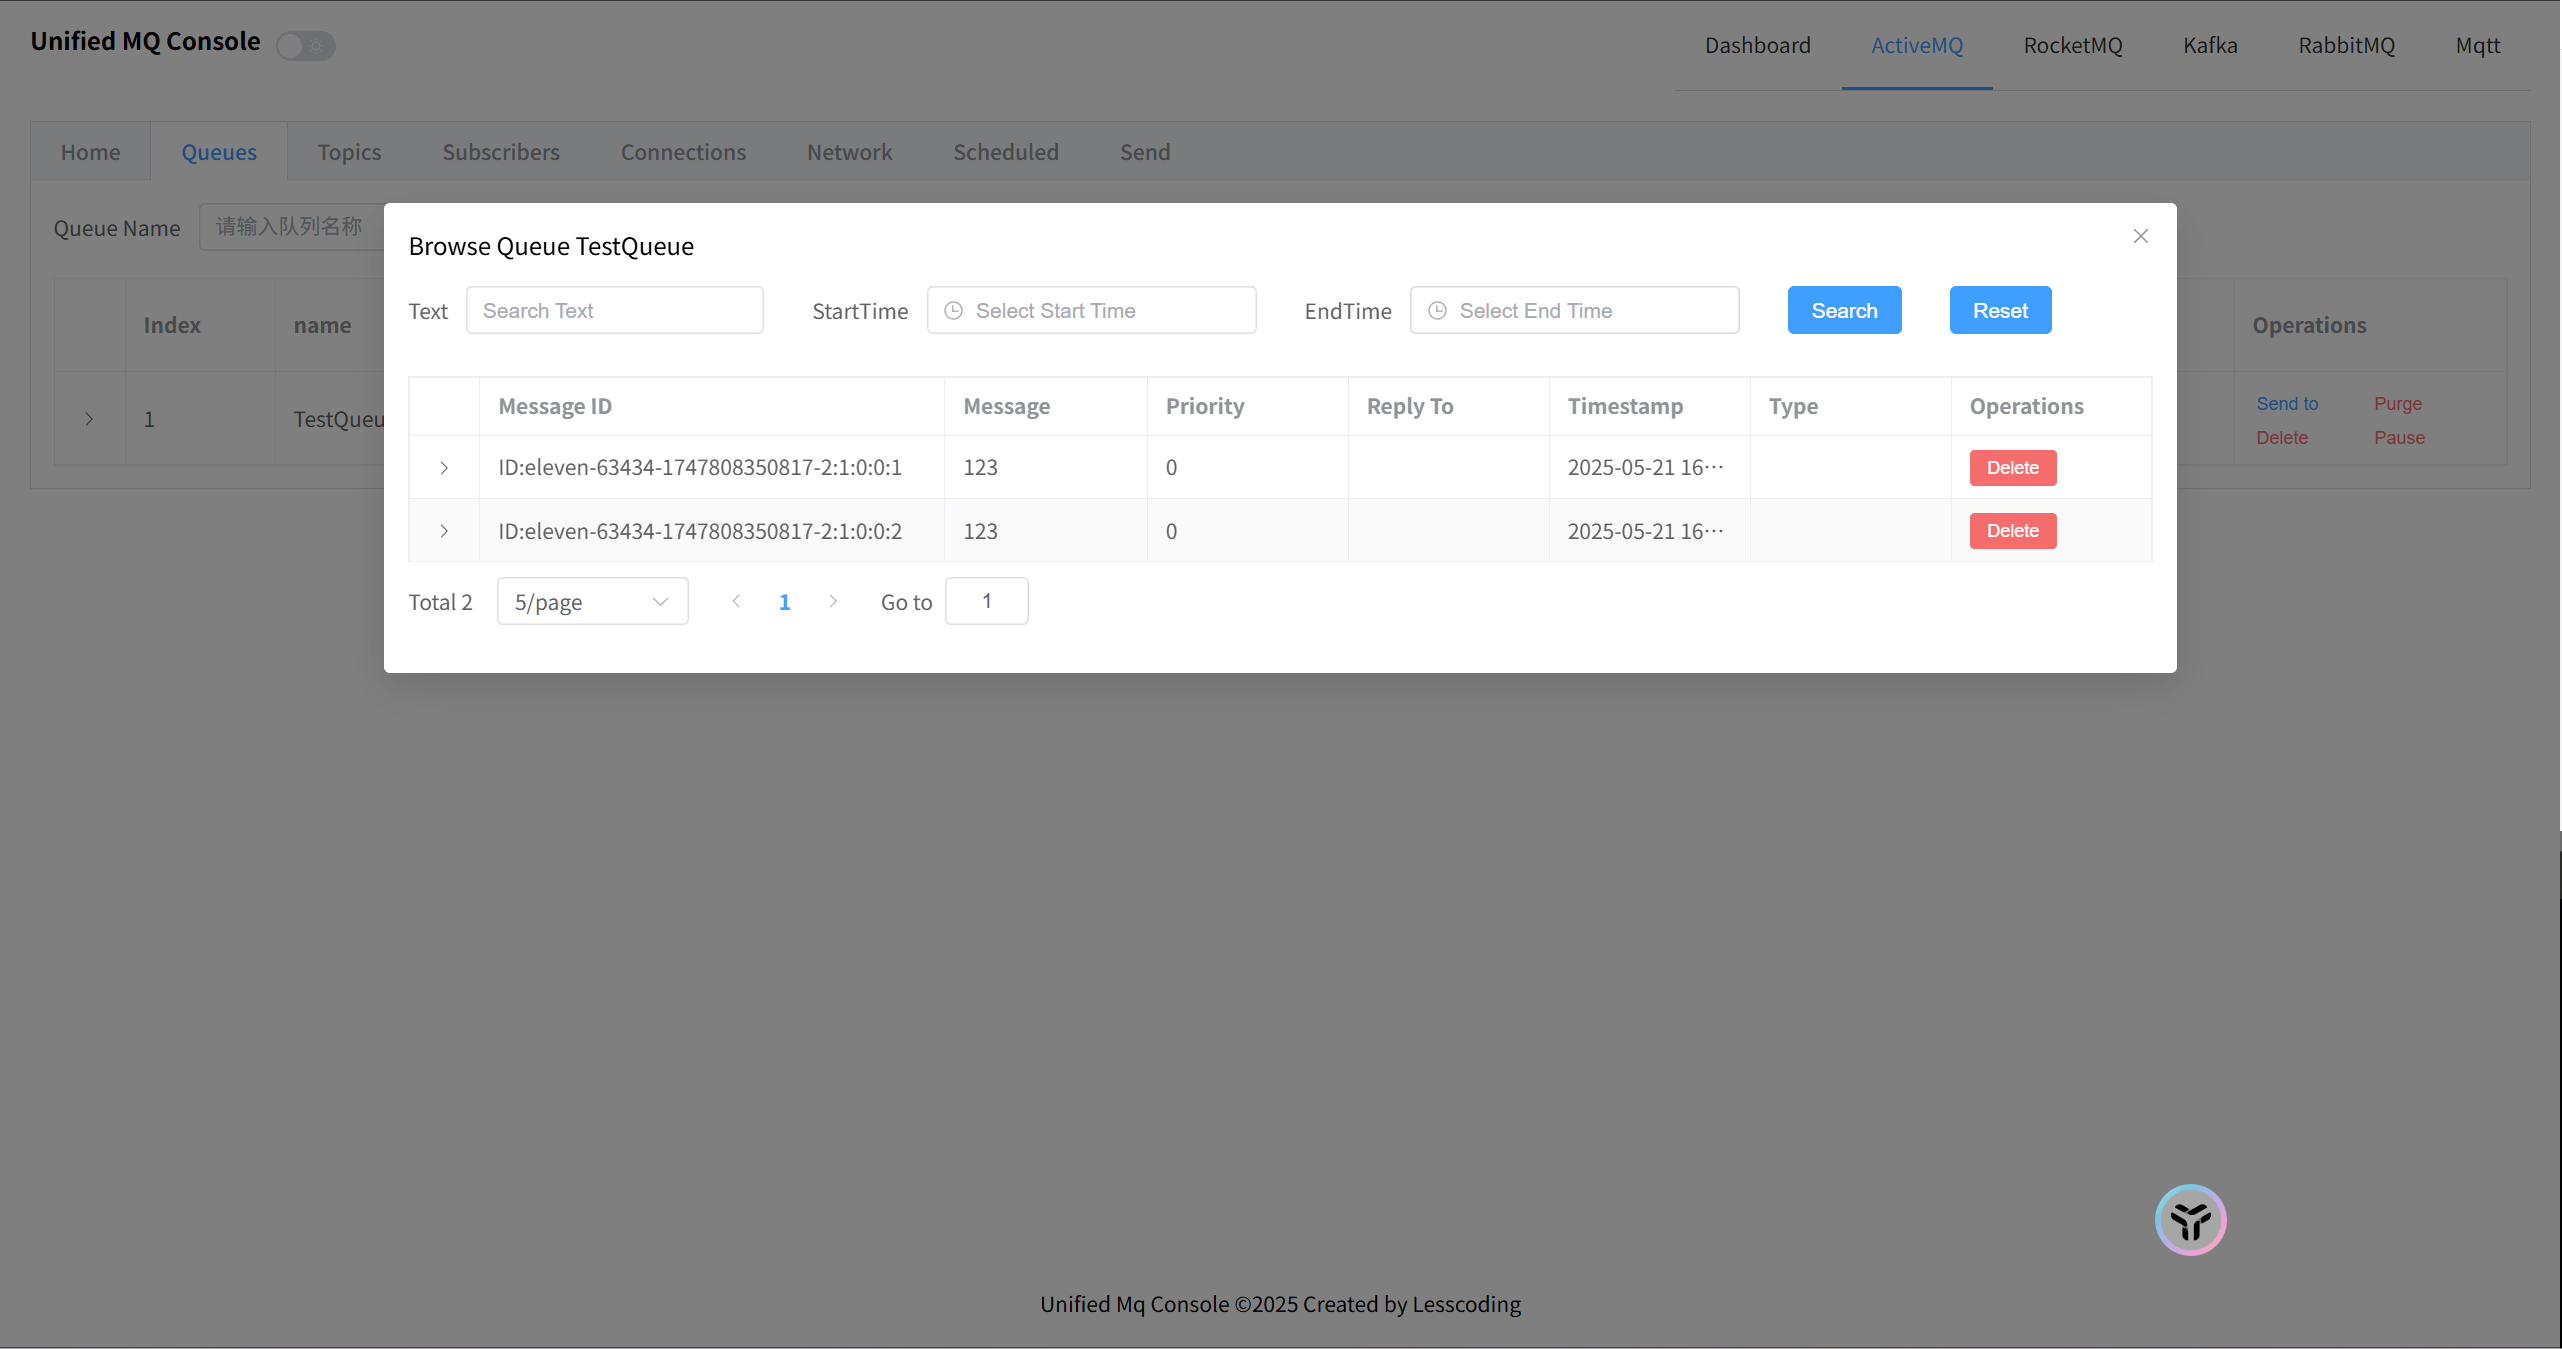Close the Browse Queue dialog
The height and width of the screenshot is (1349, 2562).
point(2140,236)
